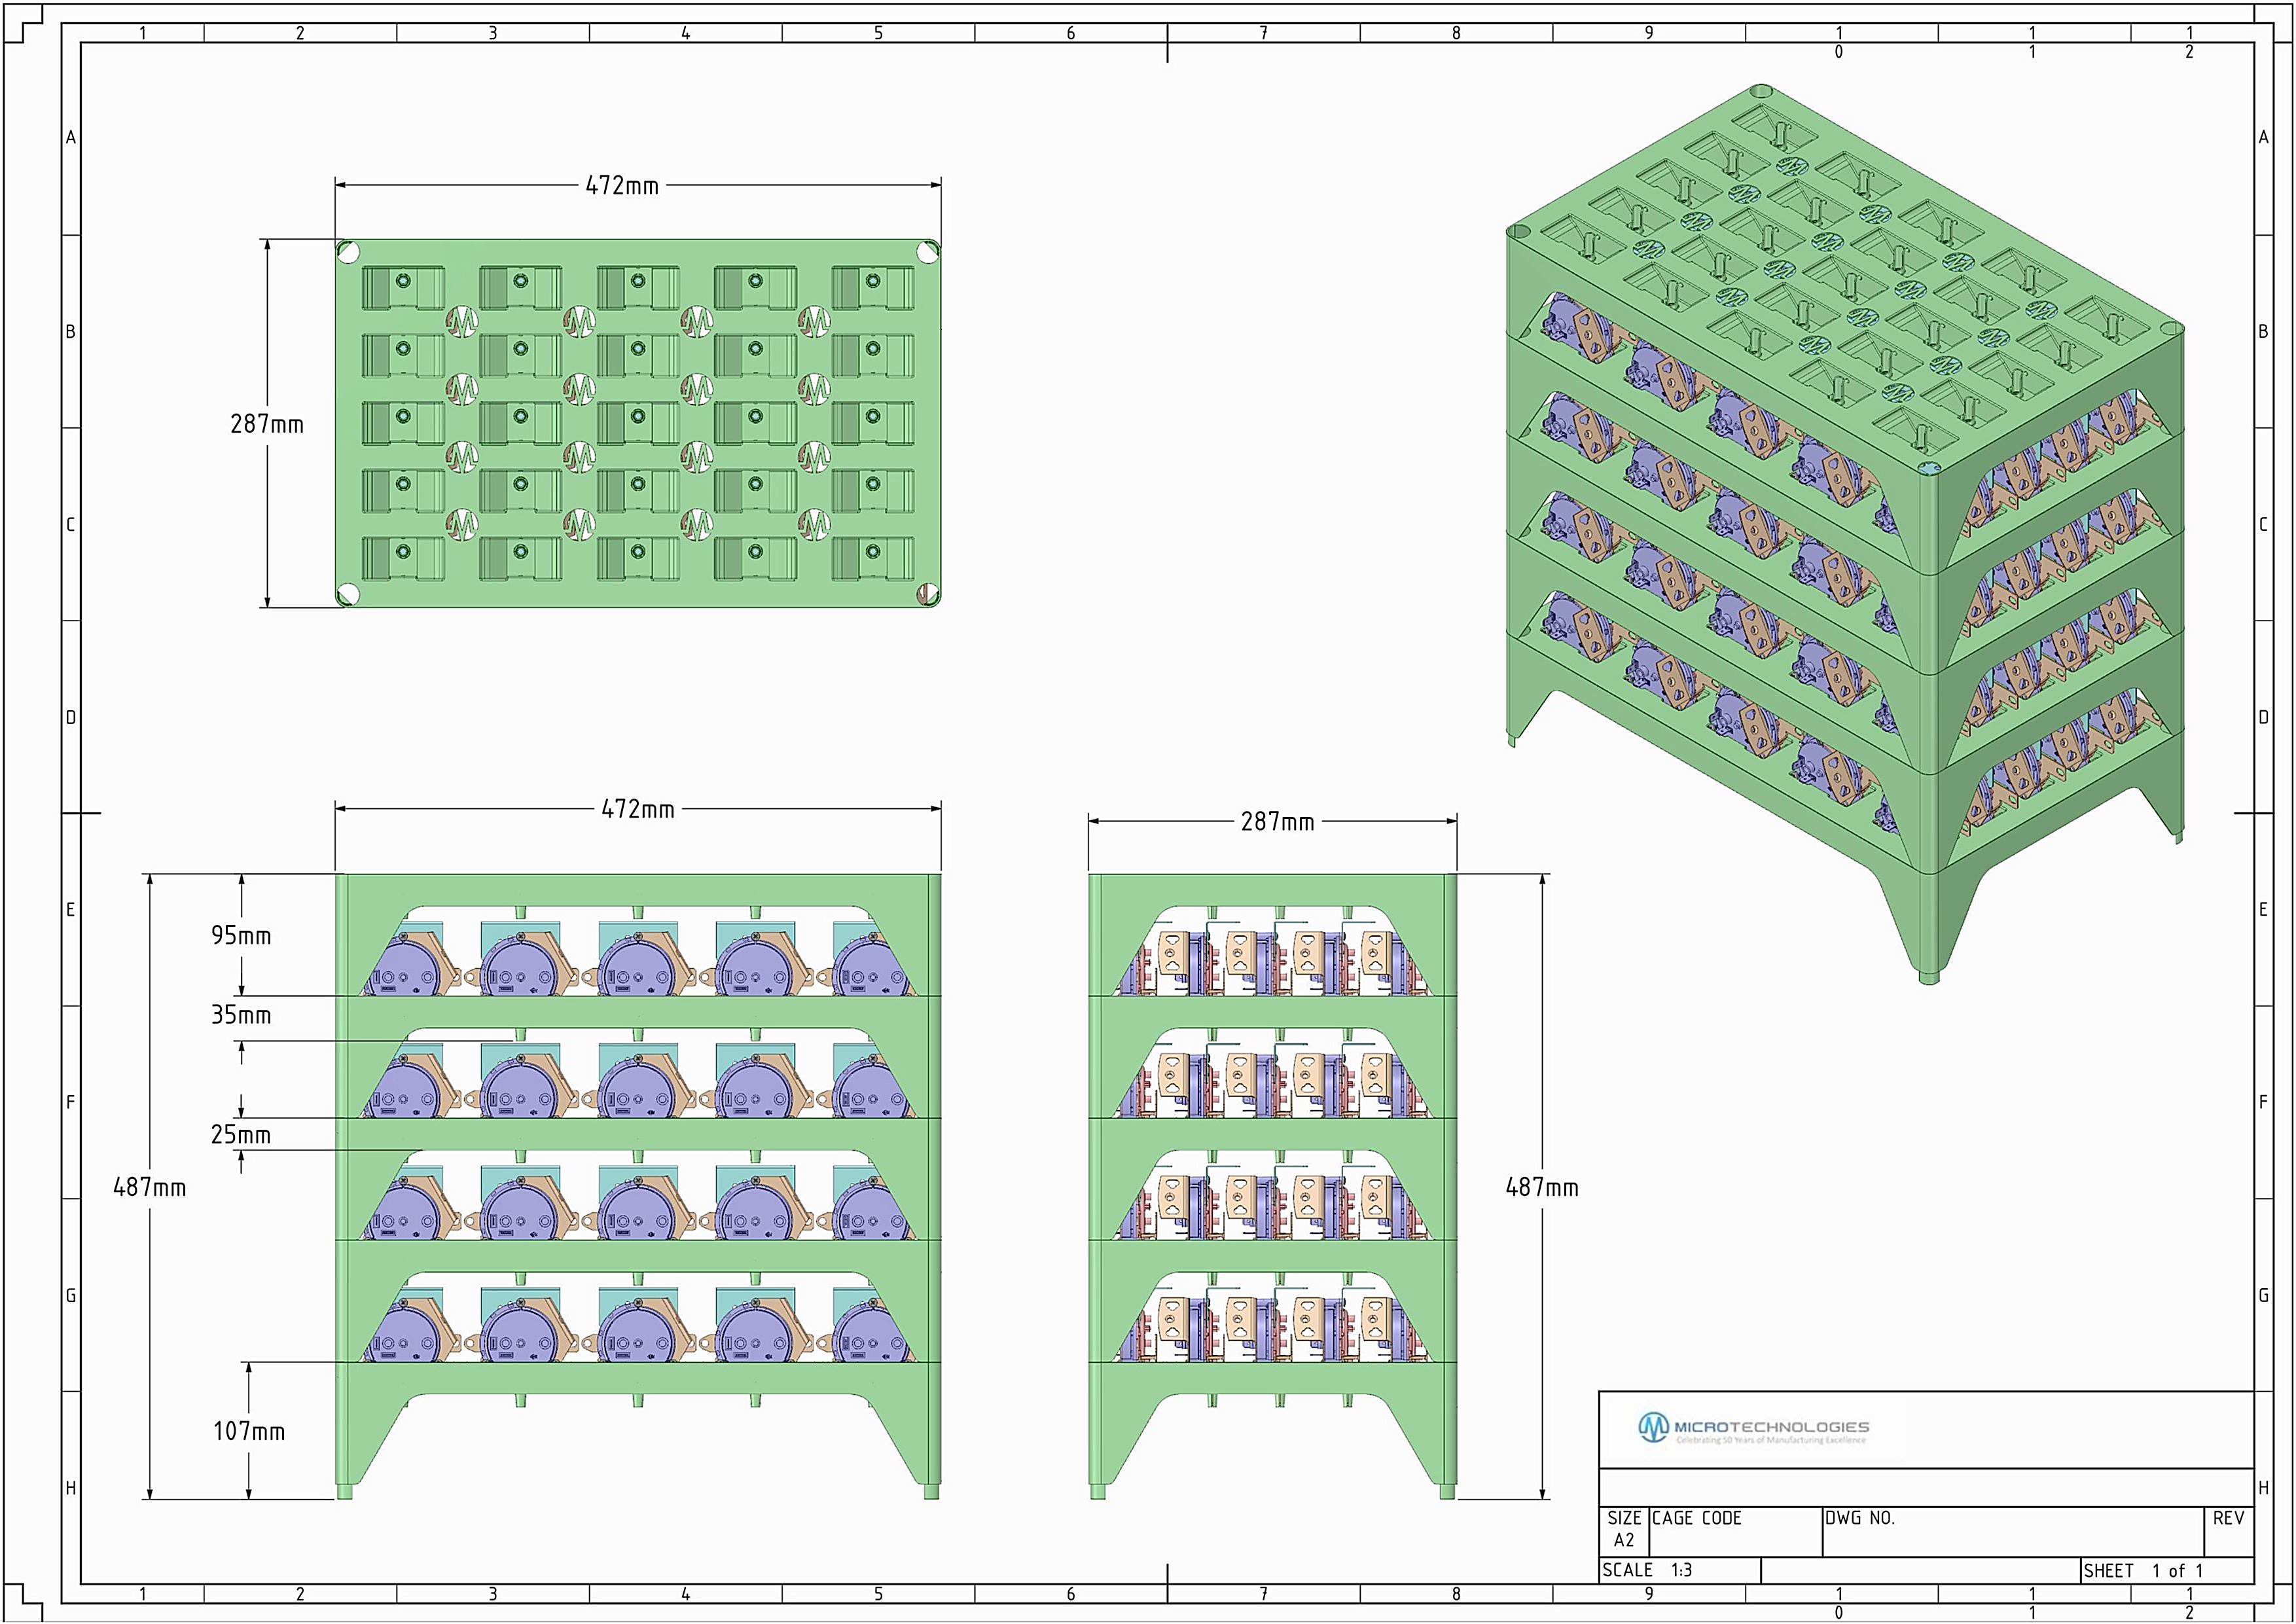The image size is (2296, 1624).
Task: Select the SCALE 1:3 text
Action: (x=1648, y=1570)
